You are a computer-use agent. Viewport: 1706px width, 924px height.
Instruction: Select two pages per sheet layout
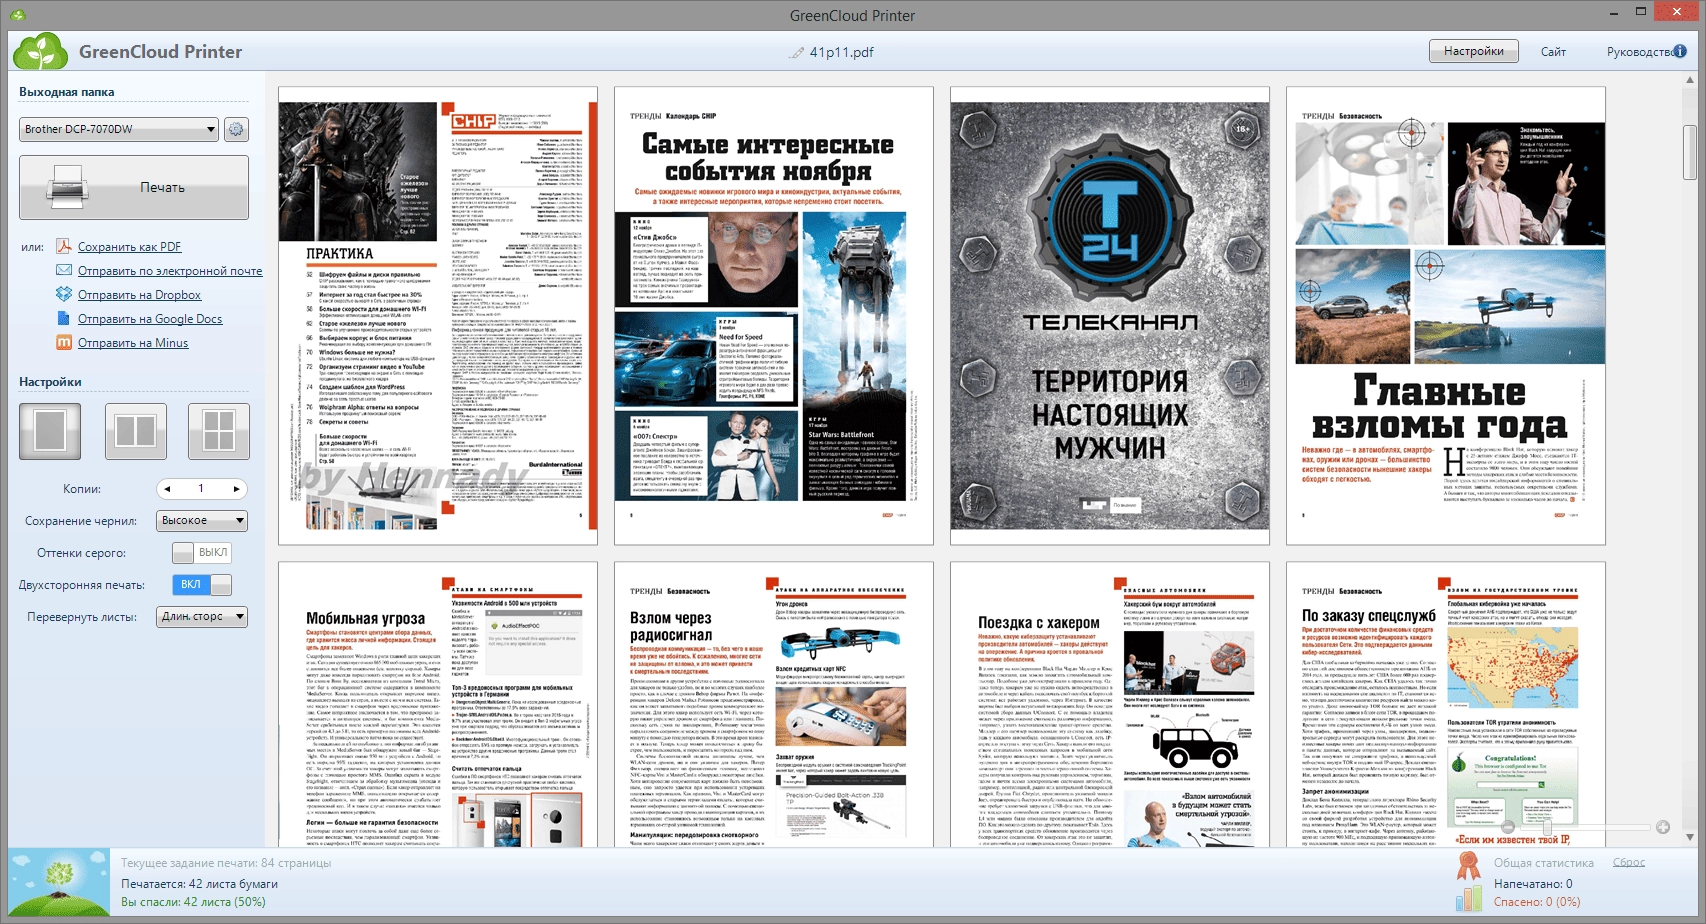pos(135,431)
